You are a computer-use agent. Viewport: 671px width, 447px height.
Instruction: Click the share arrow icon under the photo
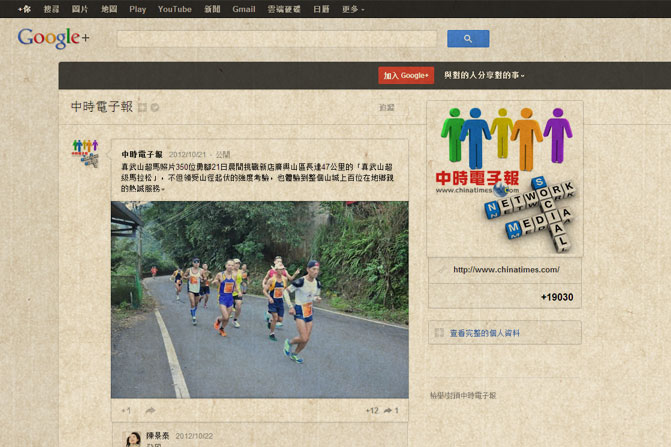(x=150, y=411)
